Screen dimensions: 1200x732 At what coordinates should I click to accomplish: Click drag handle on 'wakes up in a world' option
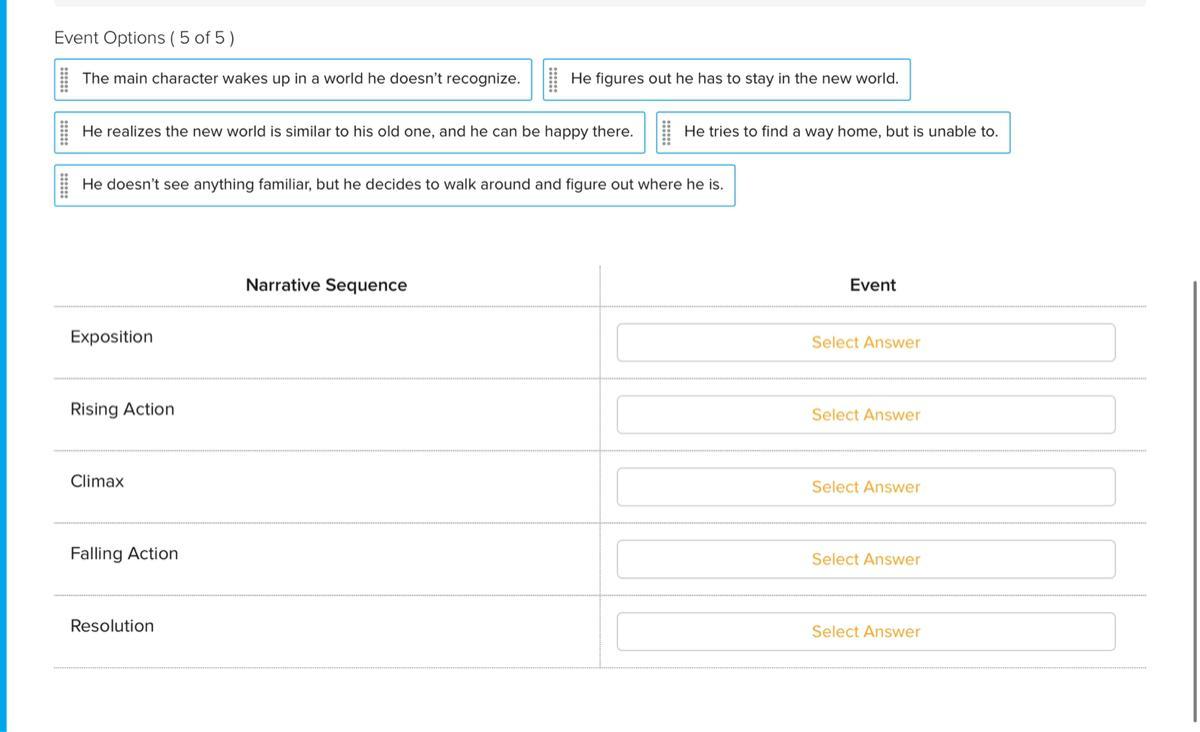(64, 79)
